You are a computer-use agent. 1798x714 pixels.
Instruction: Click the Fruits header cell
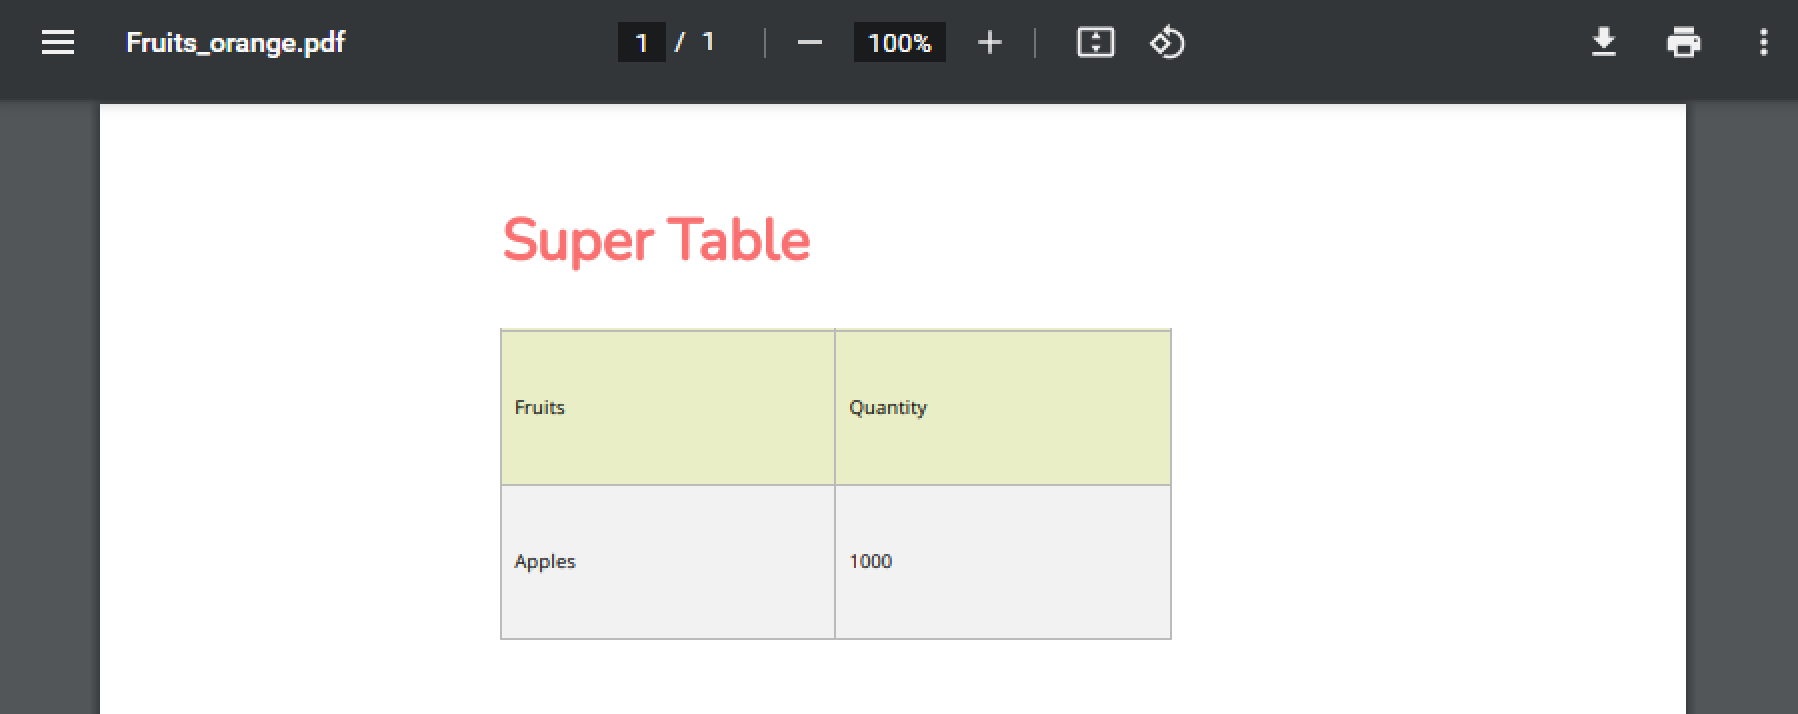point(668,408)
